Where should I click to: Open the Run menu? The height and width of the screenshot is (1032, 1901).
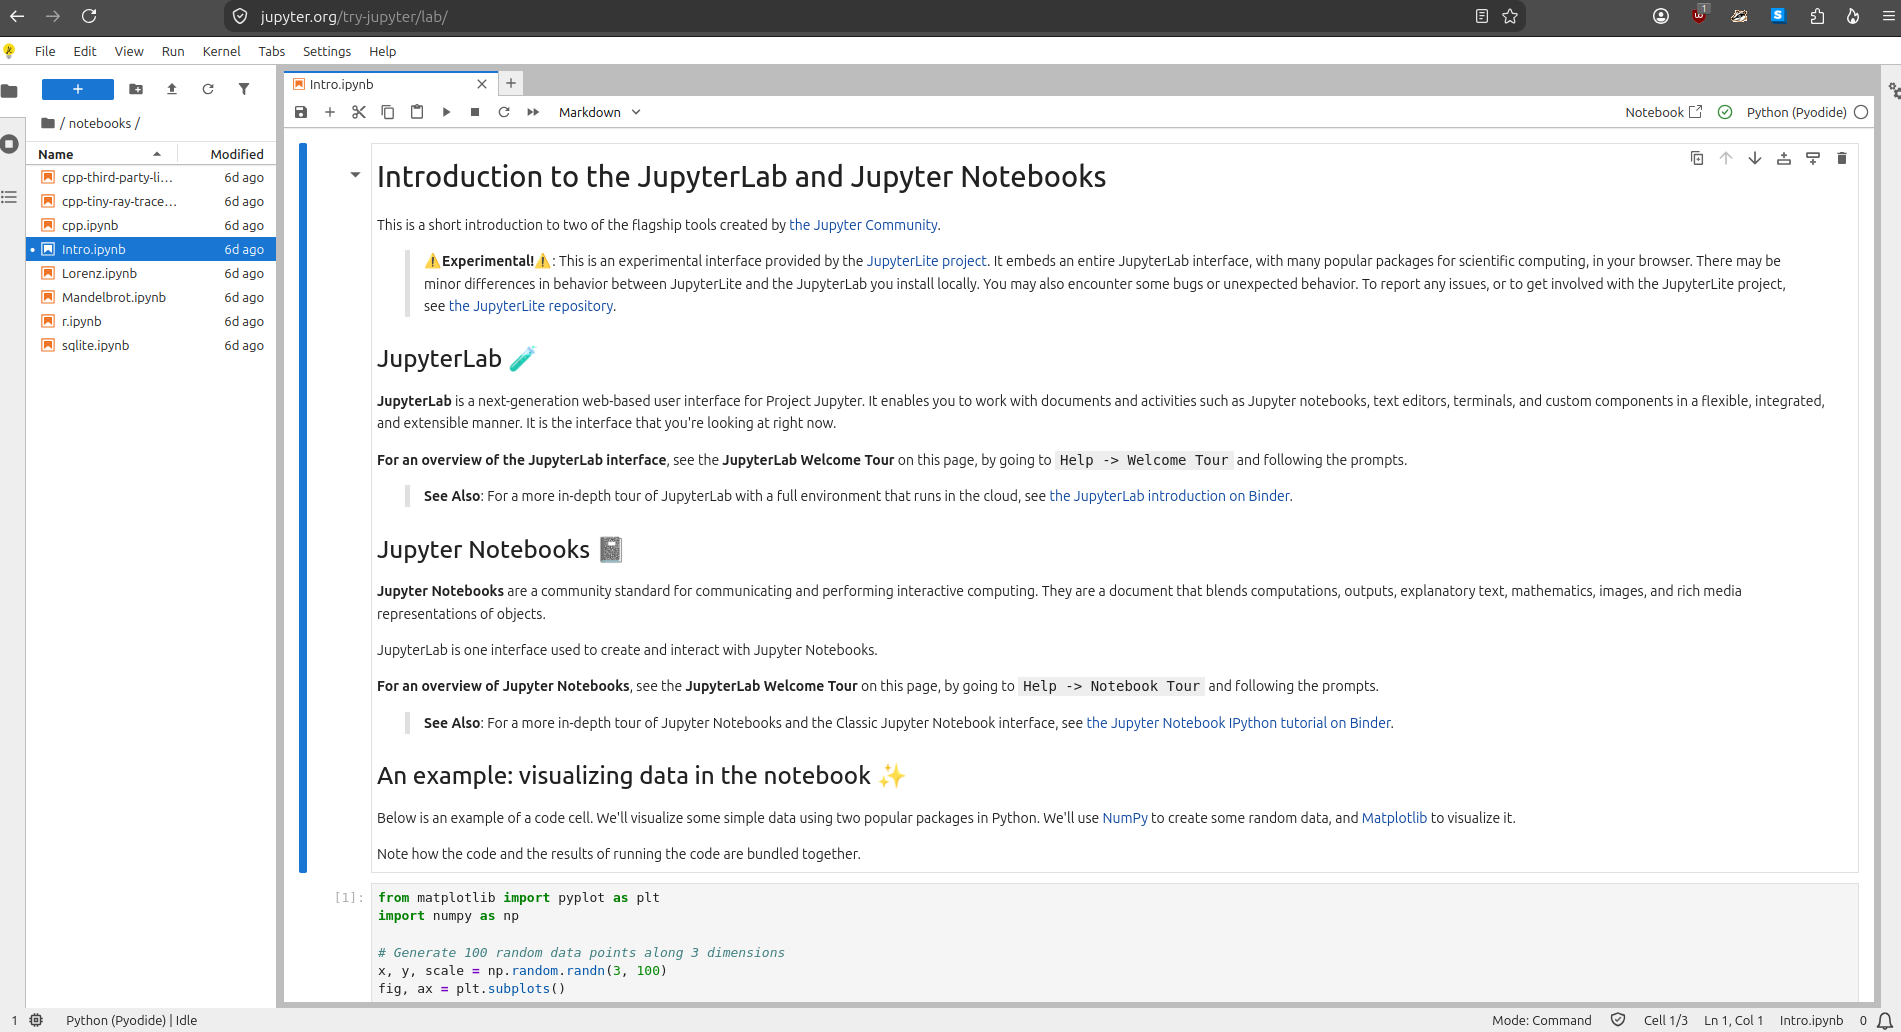[x=173, y=51]
